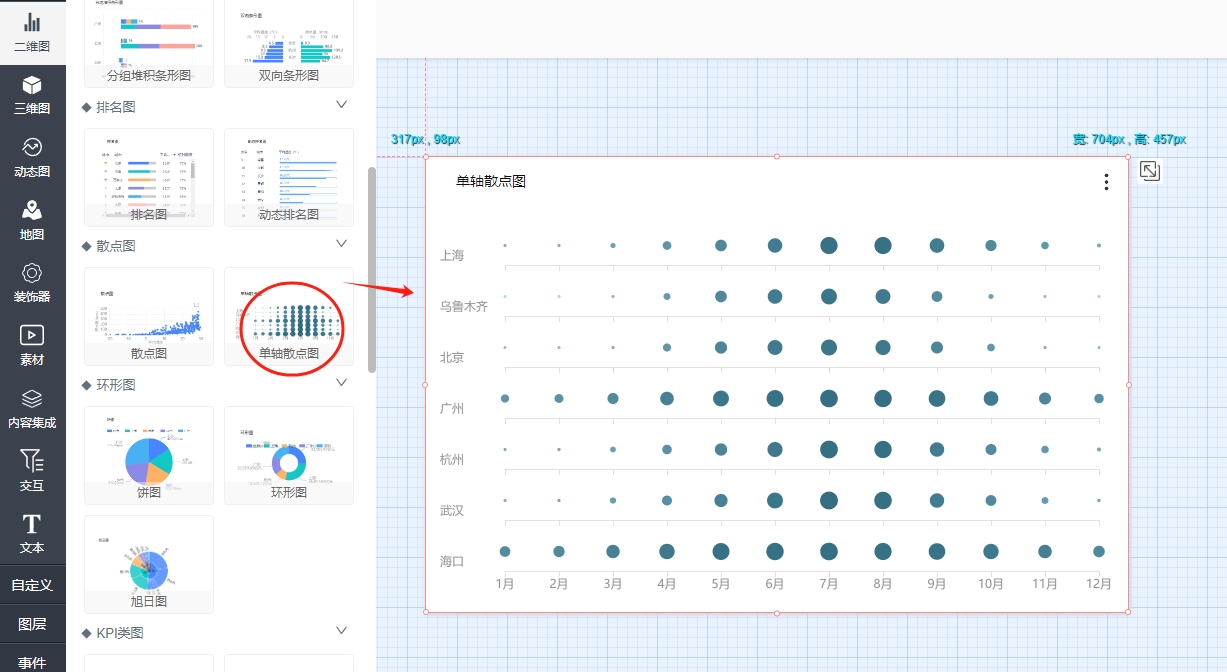Viewport: 1227px width, 672px height.
Task: Collapse the 环形图 section
Action: tap(342, 383)
